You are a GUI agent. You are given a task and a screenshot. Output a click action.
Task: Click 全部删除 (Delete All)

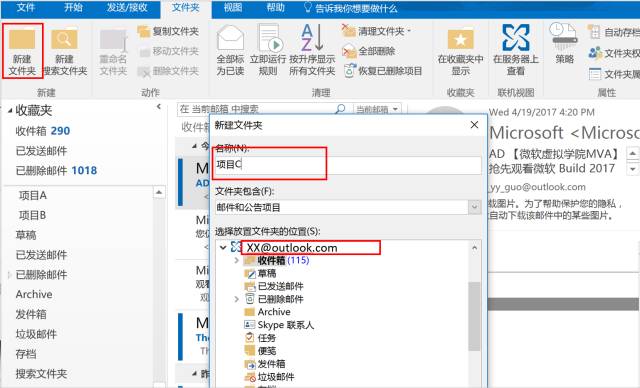click(x=369, y=51)
